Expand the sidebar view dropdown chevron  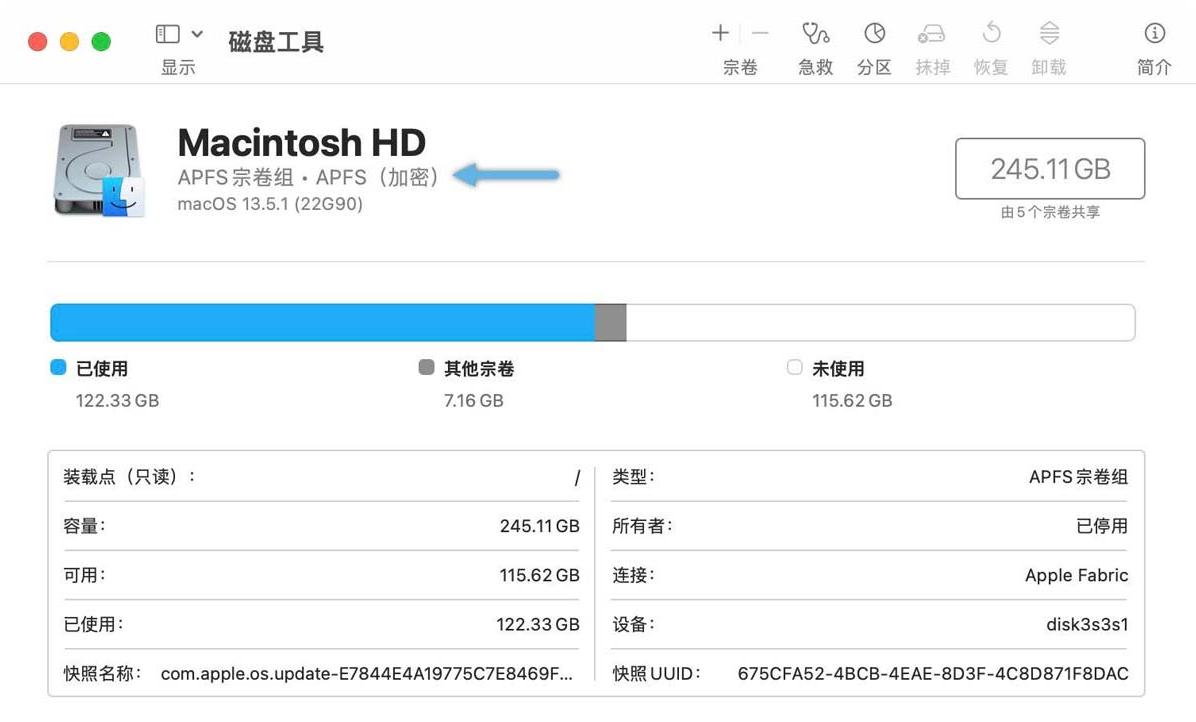click(x=197, y=34)
